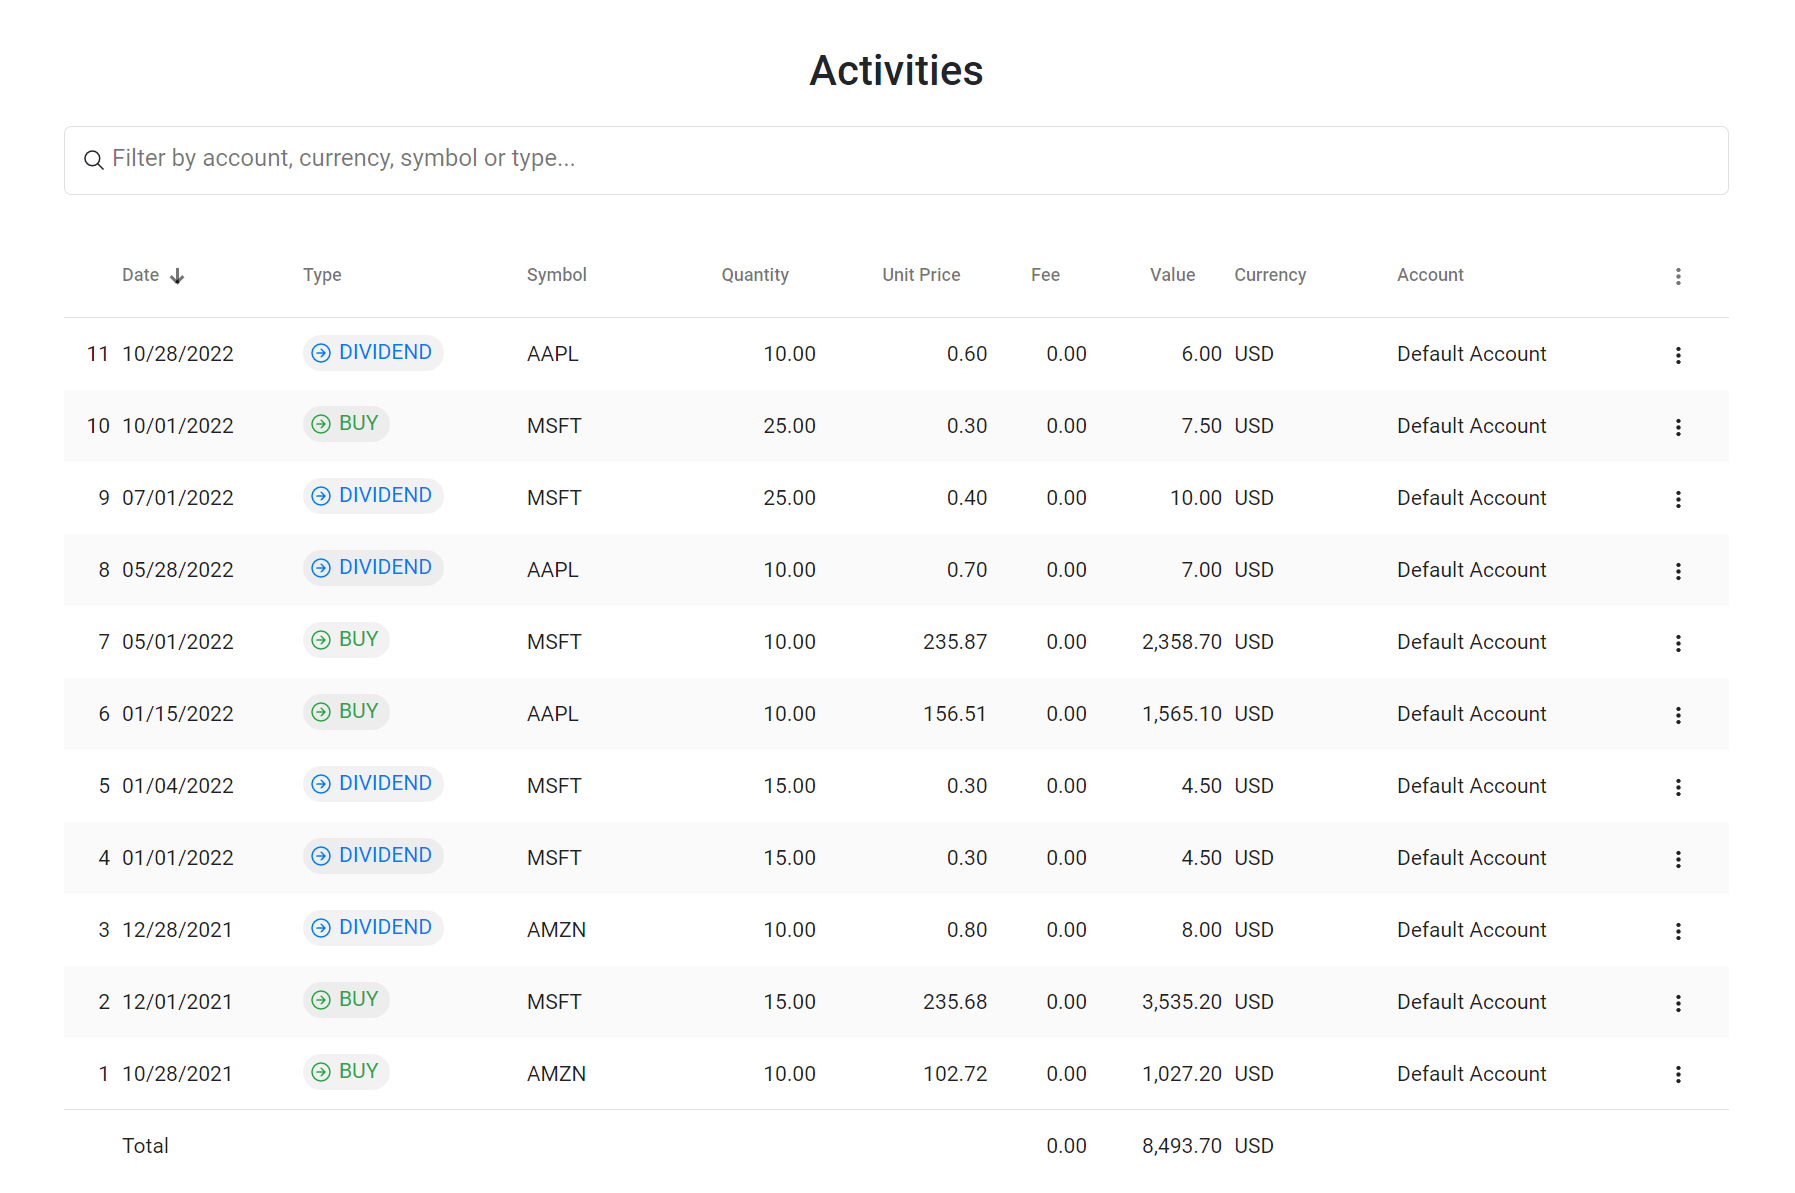Click the arrow icon in the BUY badge dated 10/28/2021
The height and width of the screenshot is (1193, 1795).
(320, 1071)
